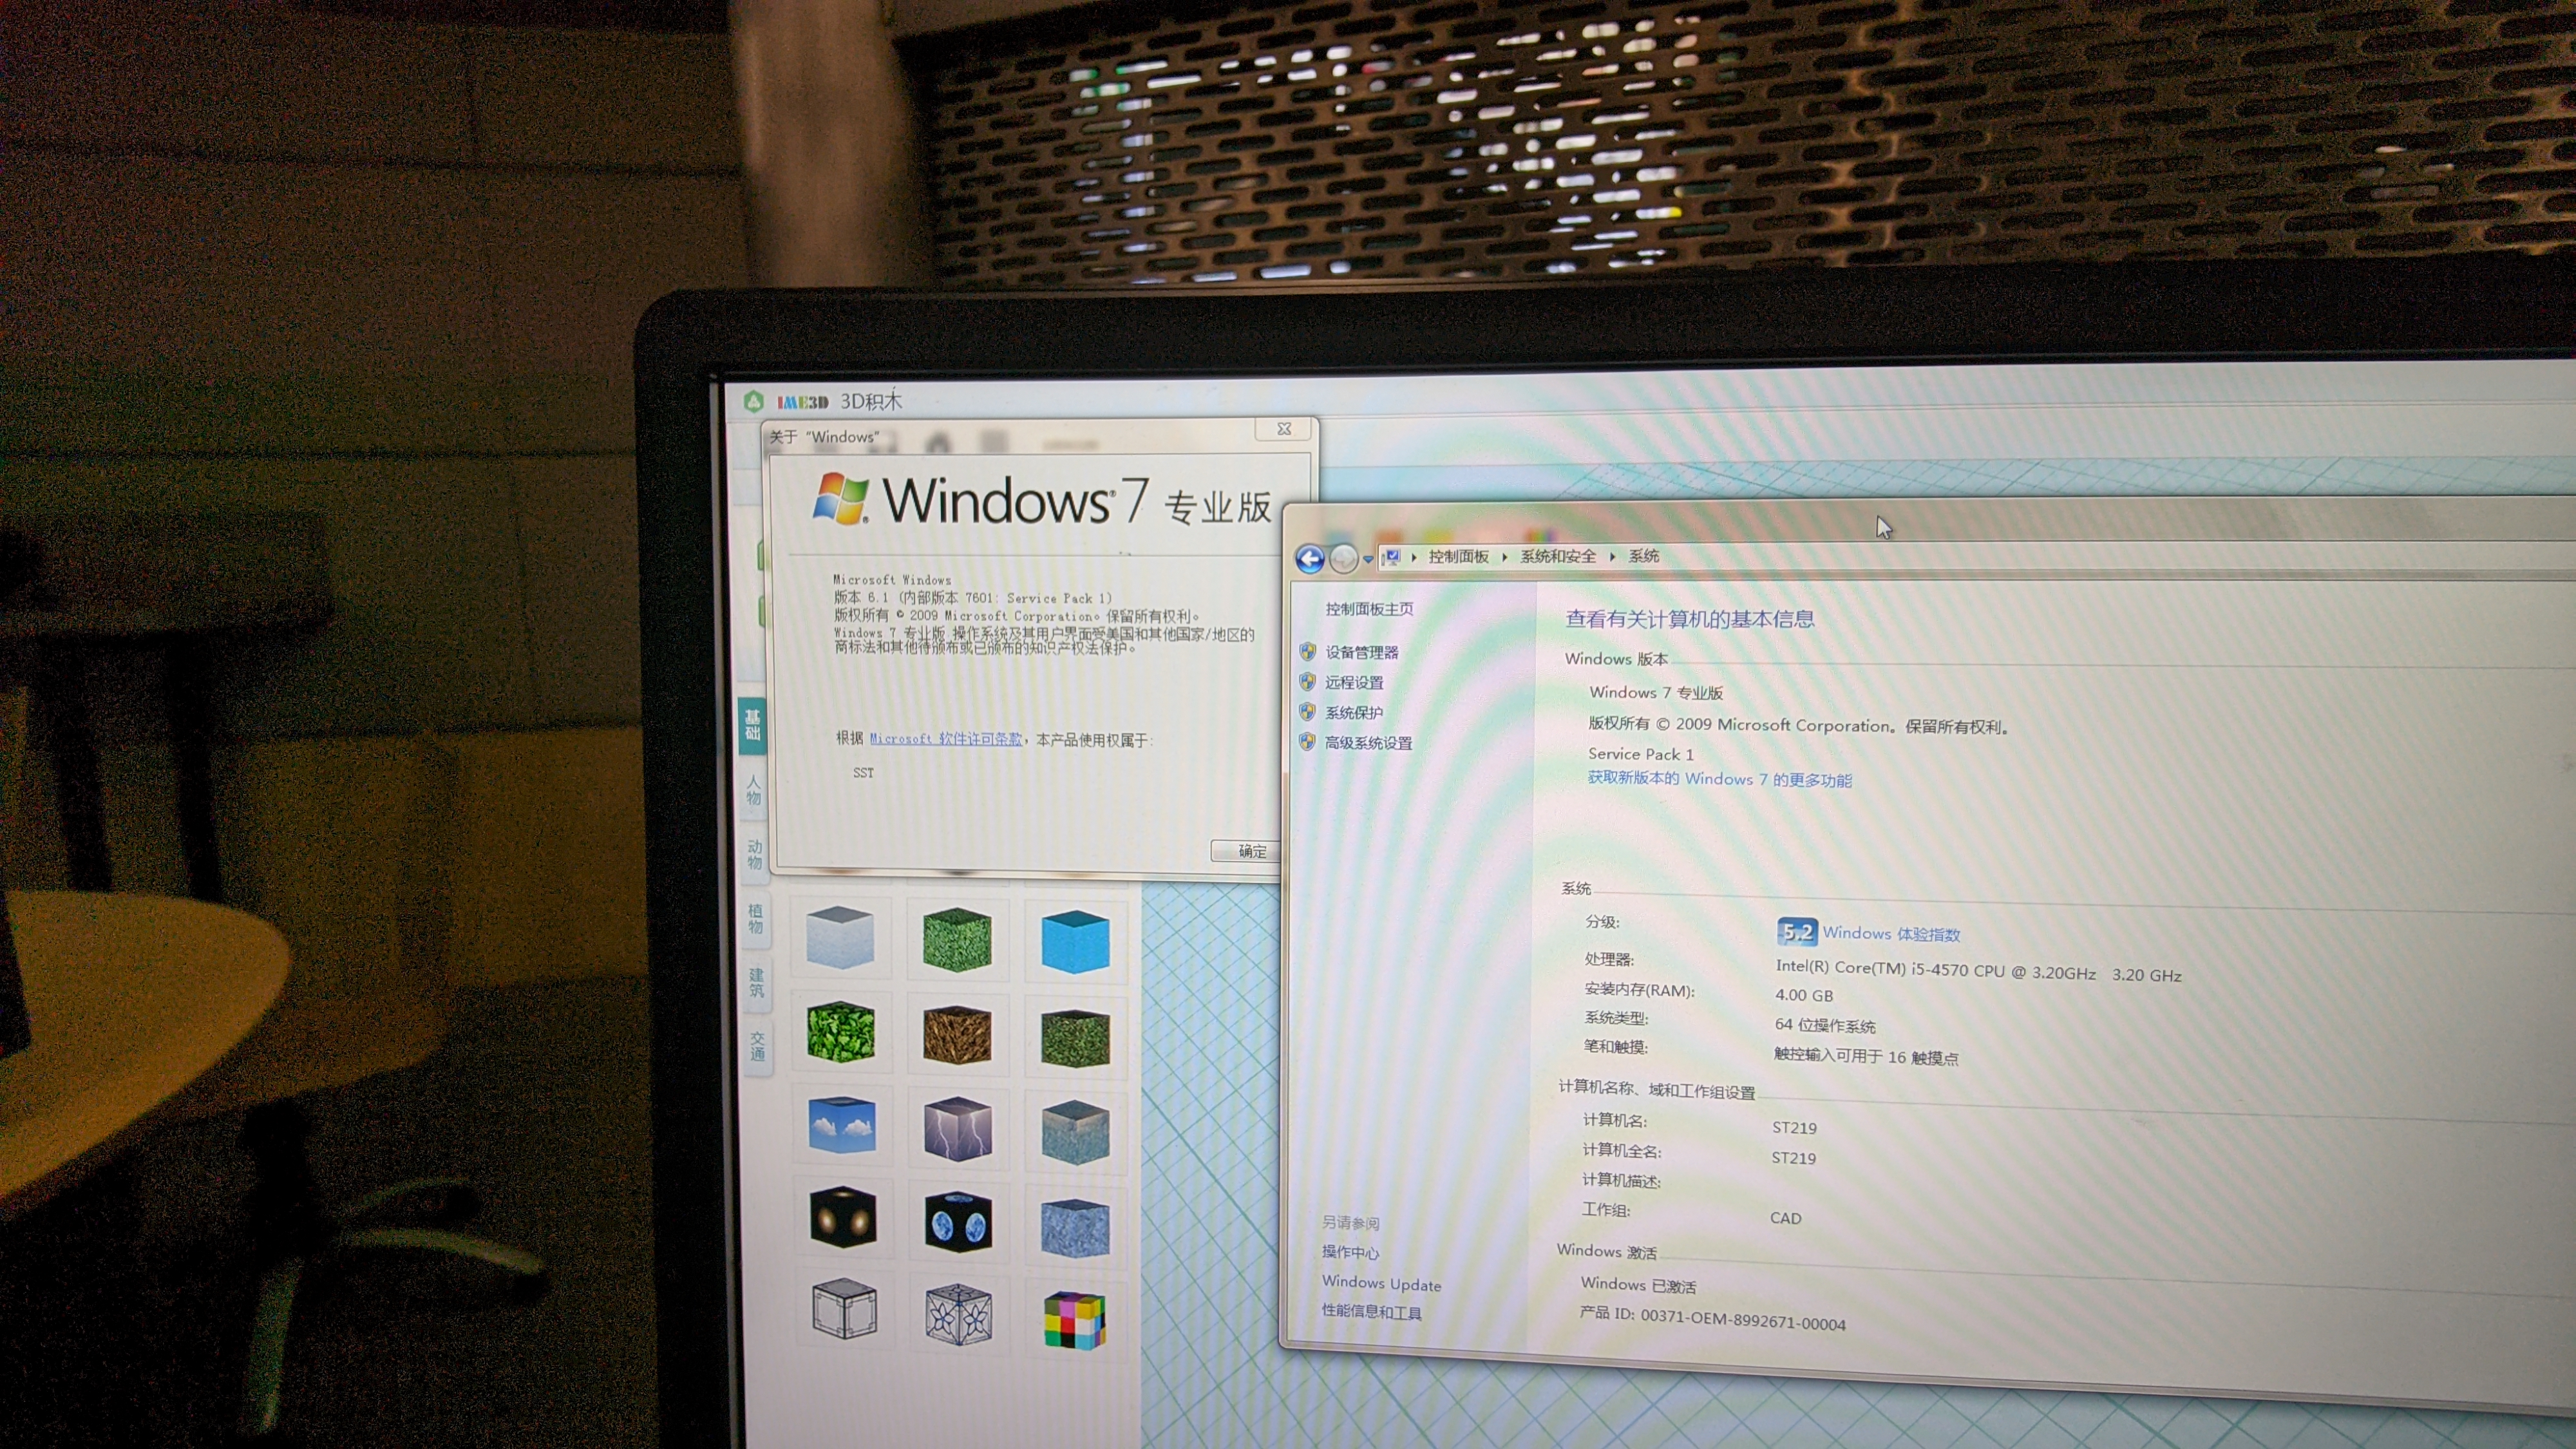
Task: Expand the arrow before 控制面板 breadcrumb
Action: [x=1414, y=557]
